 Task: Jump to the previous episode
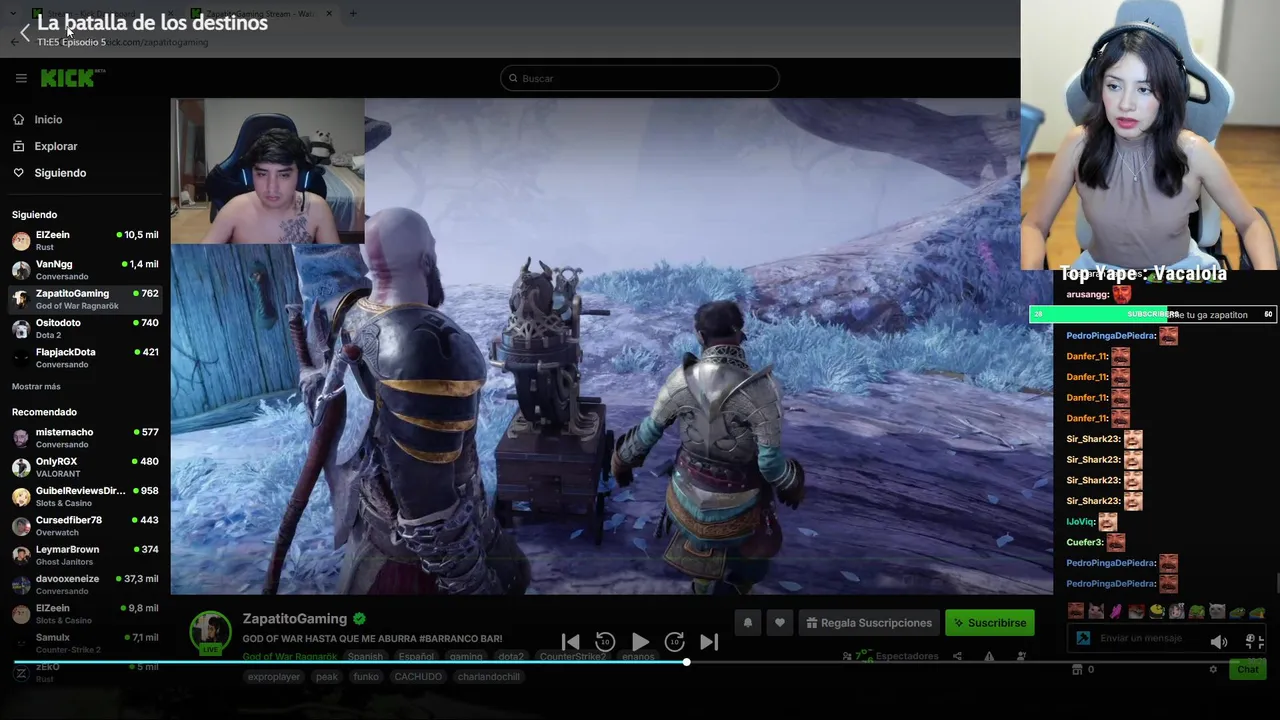(570, 642)
